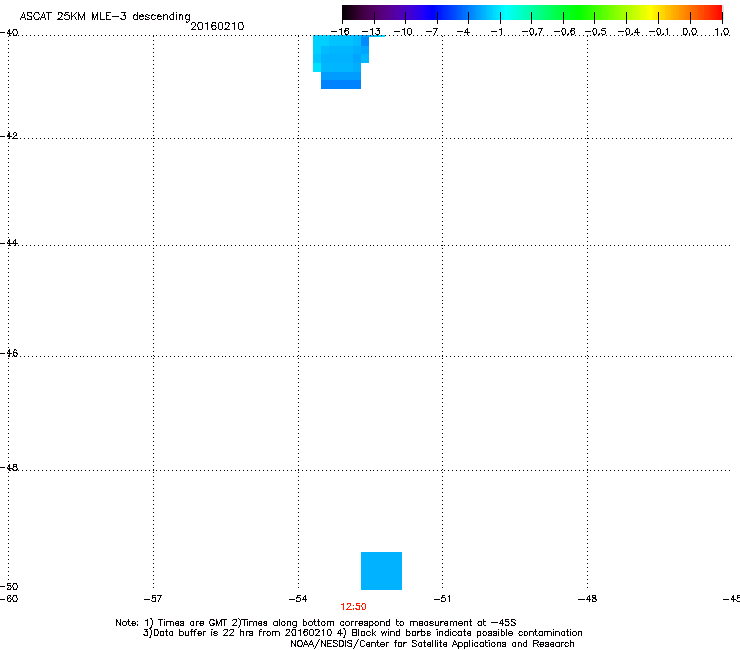Click the ASCAT 25KM MLE-3 descending title
This screenshot has width=740, height=650.
click(105, 16)
